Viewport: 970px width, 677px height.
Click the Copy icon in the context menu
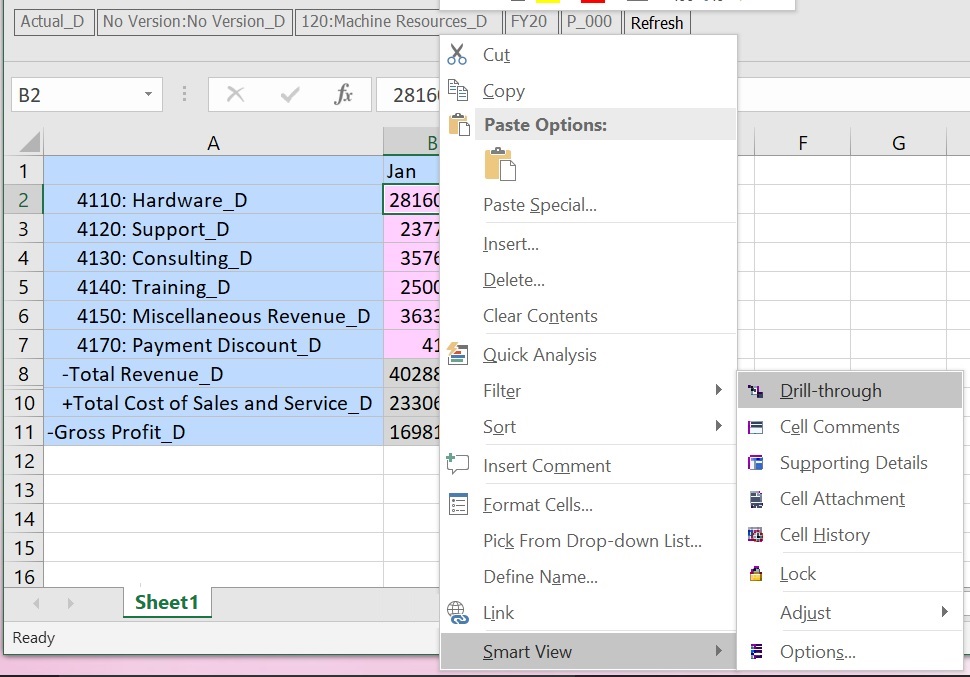[458, 90]
